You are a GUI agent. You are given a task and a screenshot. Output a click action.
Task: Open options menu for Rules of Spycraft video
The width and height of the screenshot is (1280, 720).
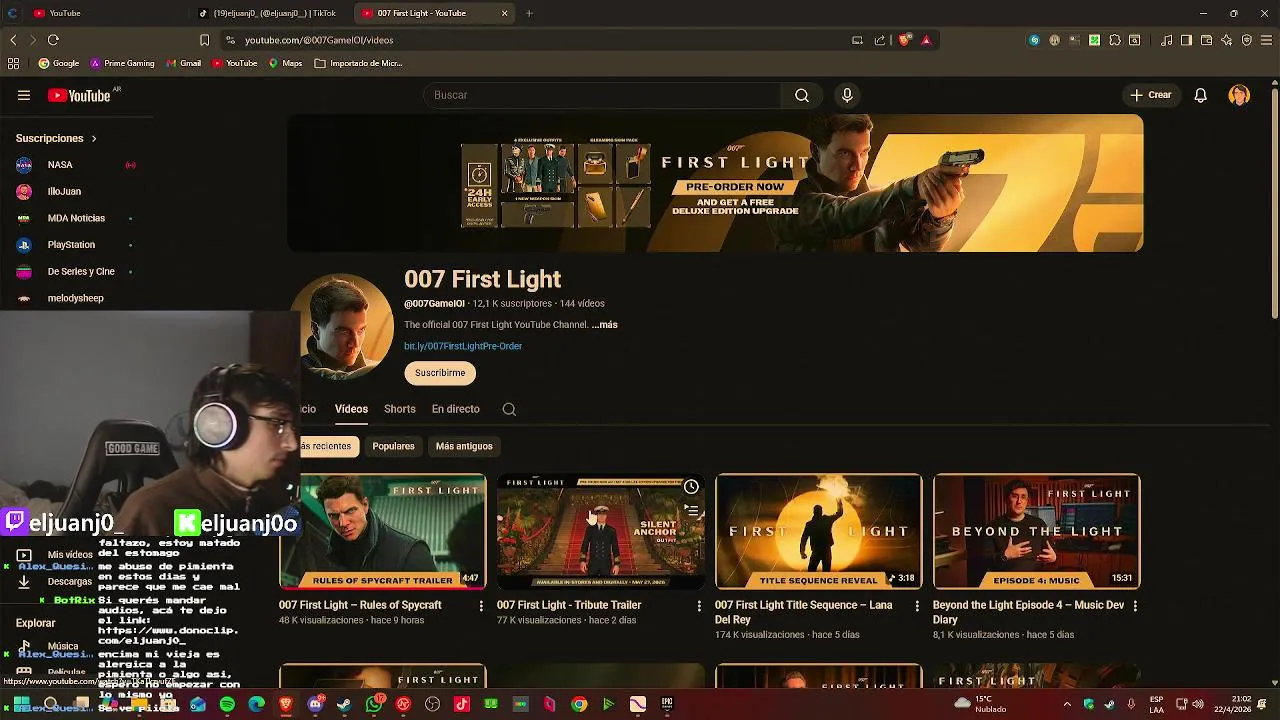(x=481, y=606)
